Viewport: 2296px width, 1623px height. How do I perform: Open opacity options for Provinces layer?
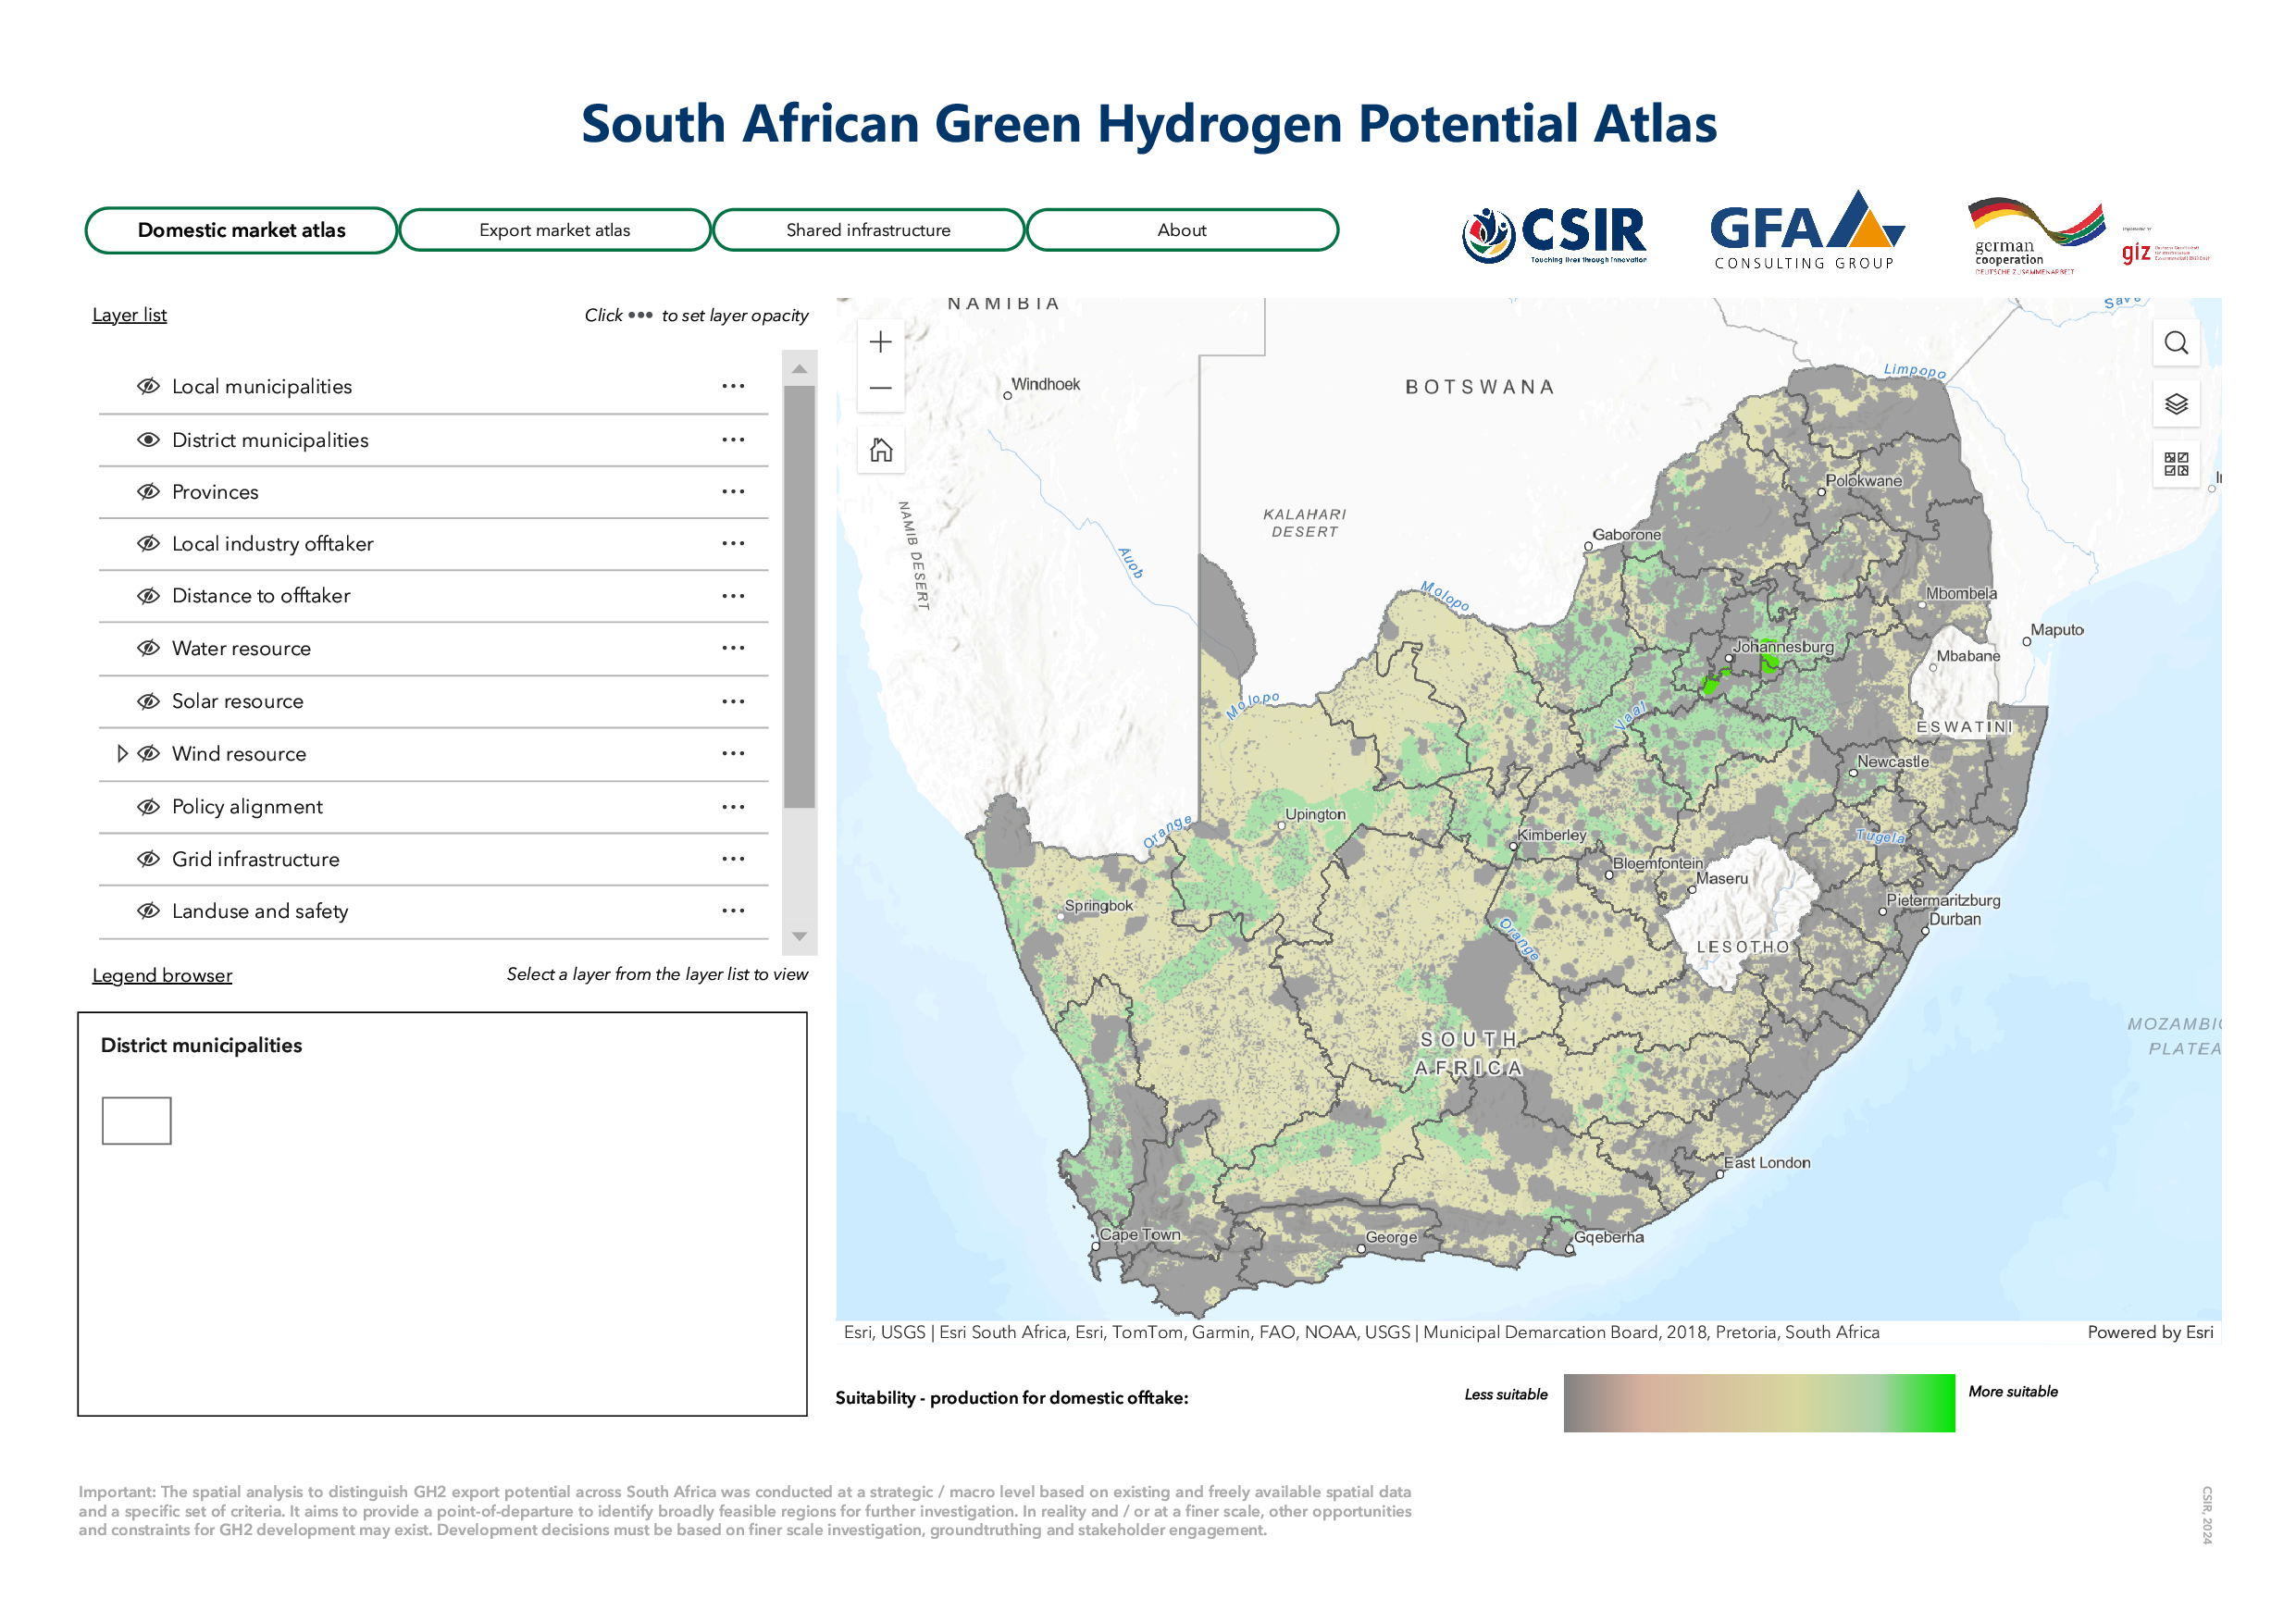click(733, 491)
